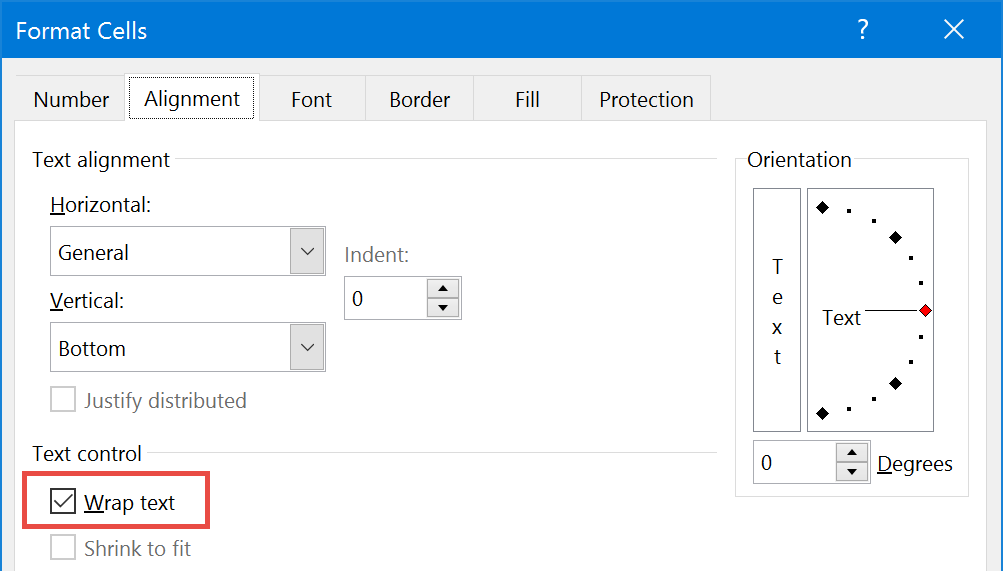Viewport: 1003px width, 571px height.
Task: Decrease indent with the down arrow
Action: [x=443, y=308]
